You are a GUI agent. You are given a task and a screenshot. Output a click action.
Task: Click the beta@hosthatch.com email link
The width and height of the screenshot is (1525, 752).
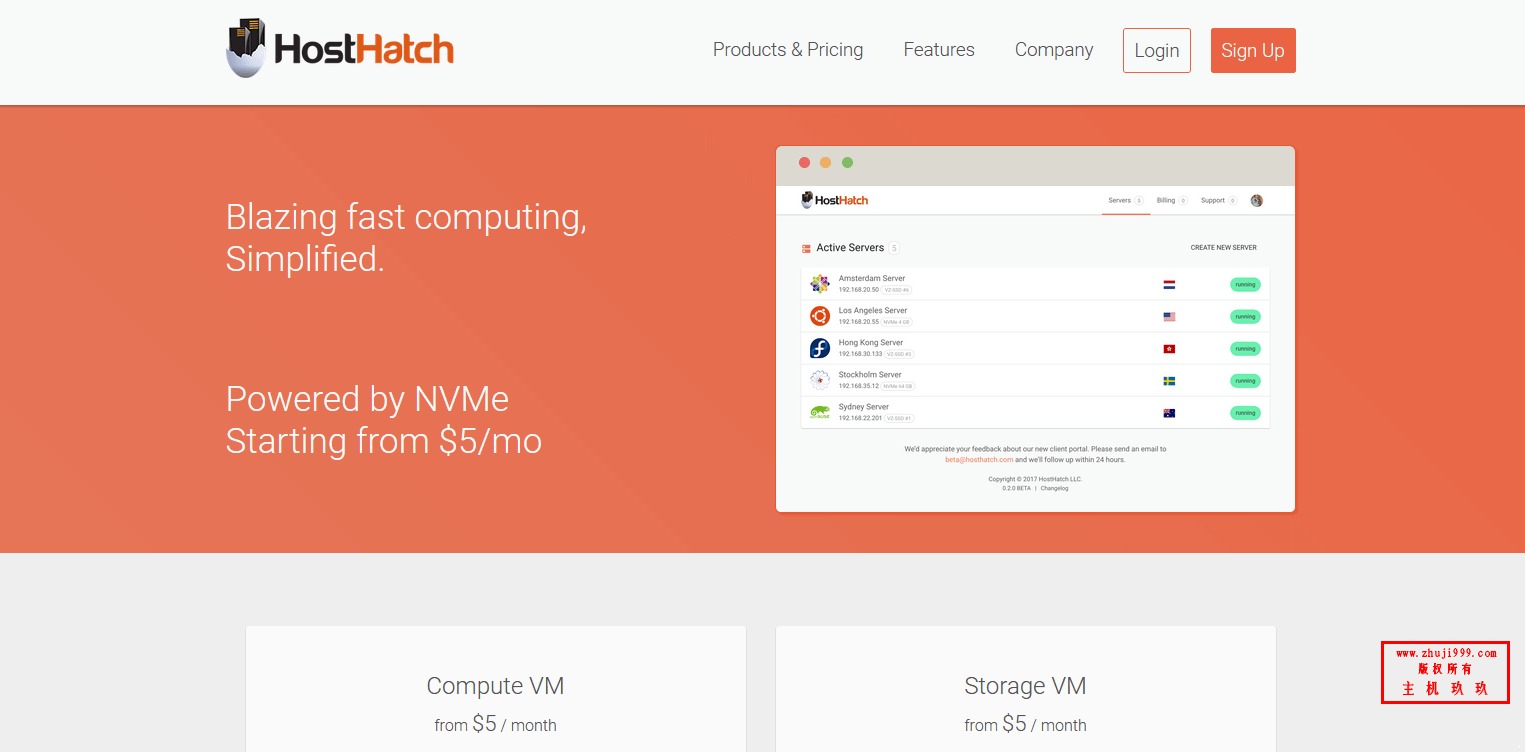click(979, 460)
